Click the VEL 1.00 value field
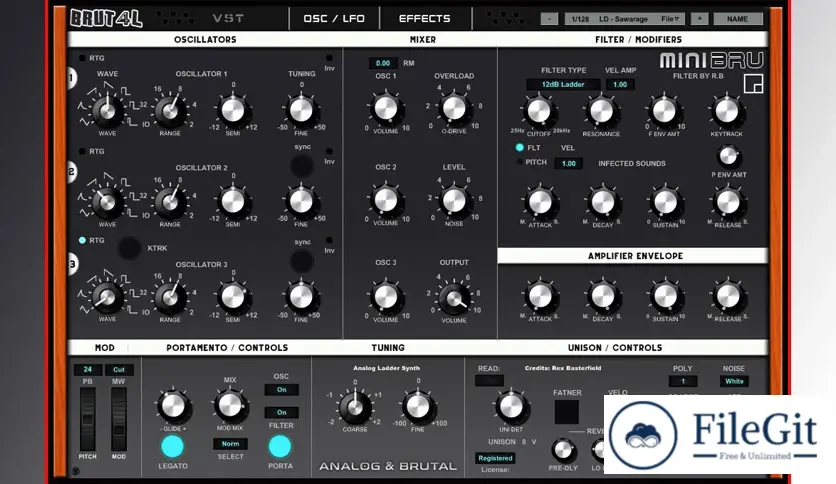 click(x=569, y=164)
